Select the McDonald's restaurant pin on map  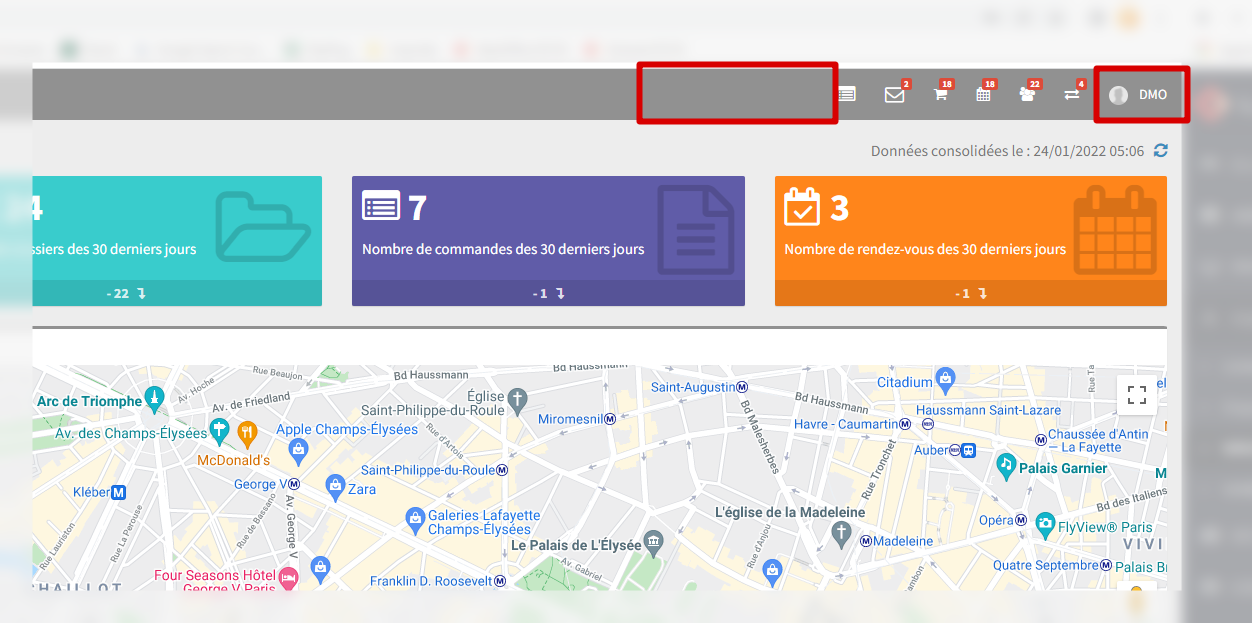[247, 432]
